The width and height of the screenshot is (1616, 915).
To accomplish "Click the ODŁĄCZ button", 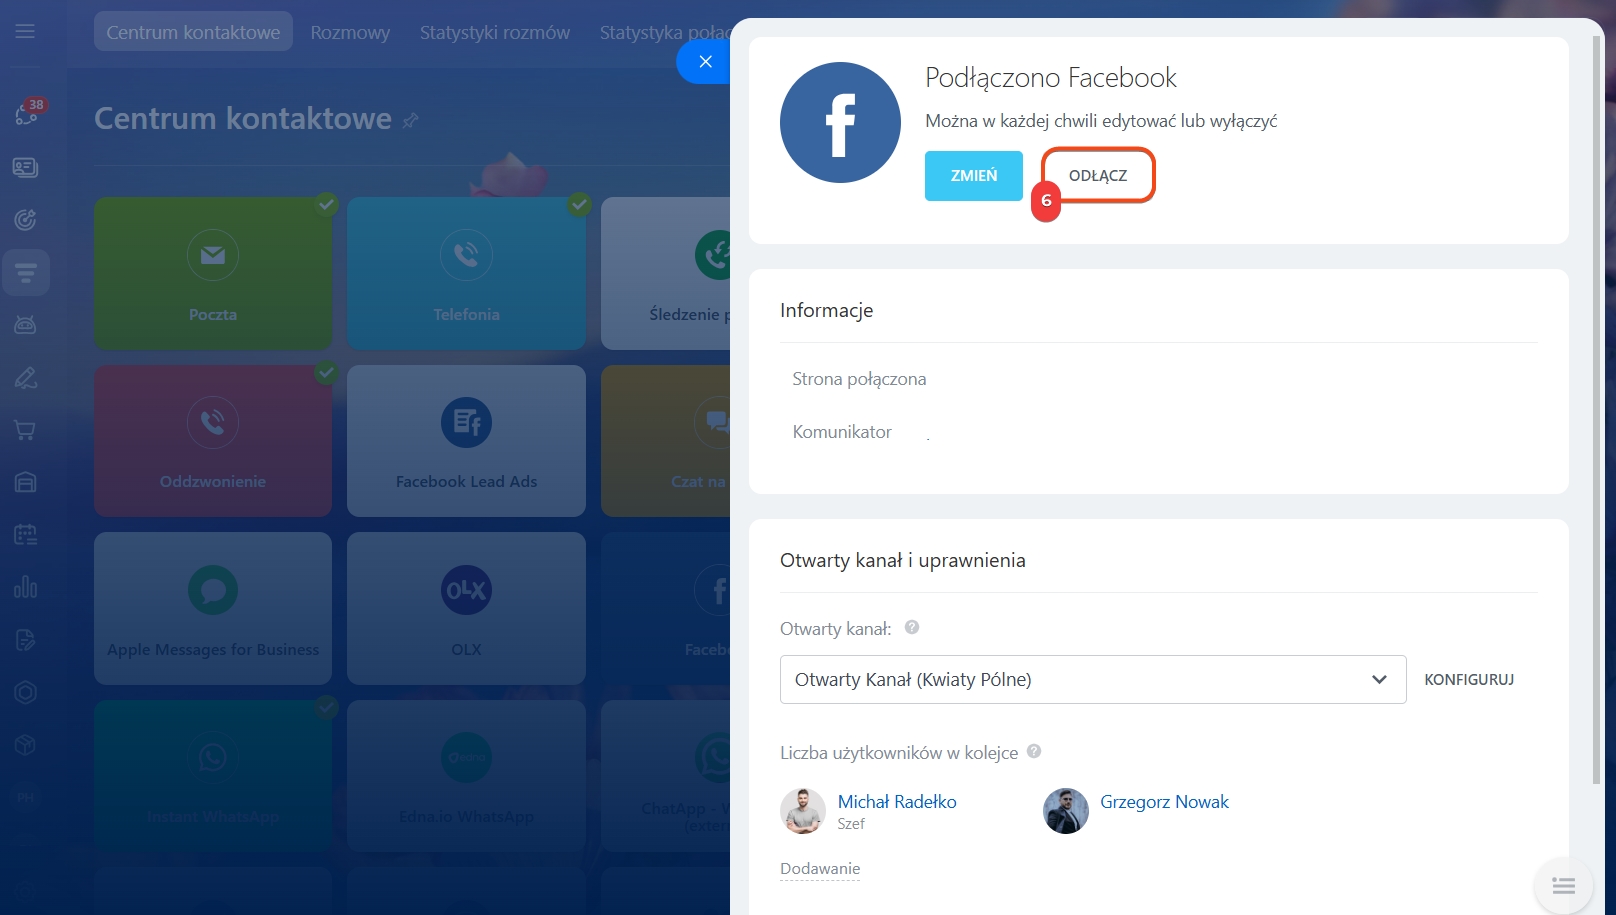I will [1098, 176].
